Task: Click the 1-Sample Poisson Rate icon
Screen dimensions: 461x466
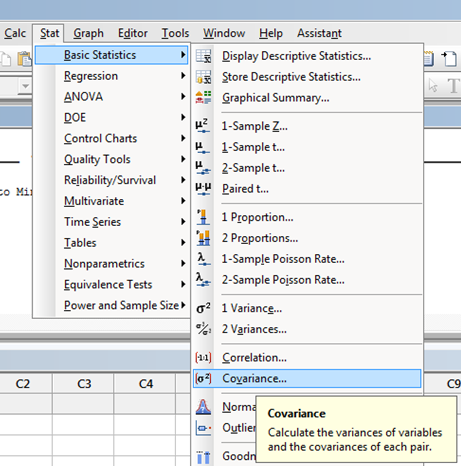Action: pos(203,259)
